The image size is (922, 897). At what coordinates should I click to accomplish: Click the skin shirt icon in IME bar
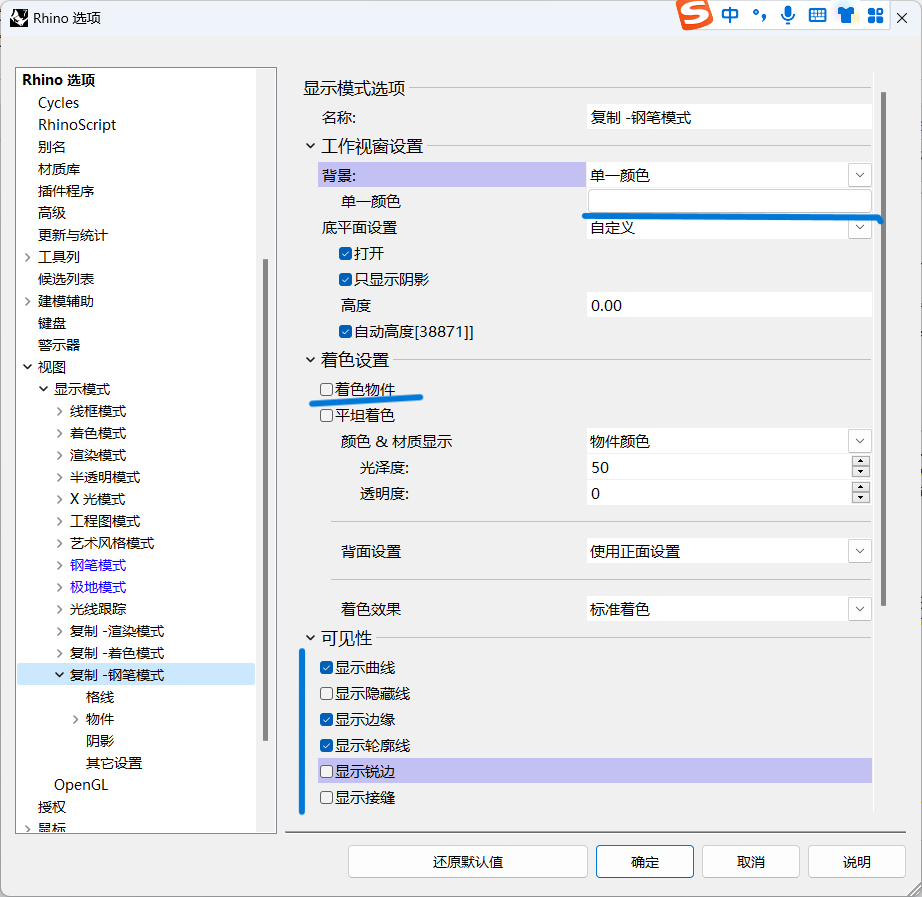(x=846, y=15)
